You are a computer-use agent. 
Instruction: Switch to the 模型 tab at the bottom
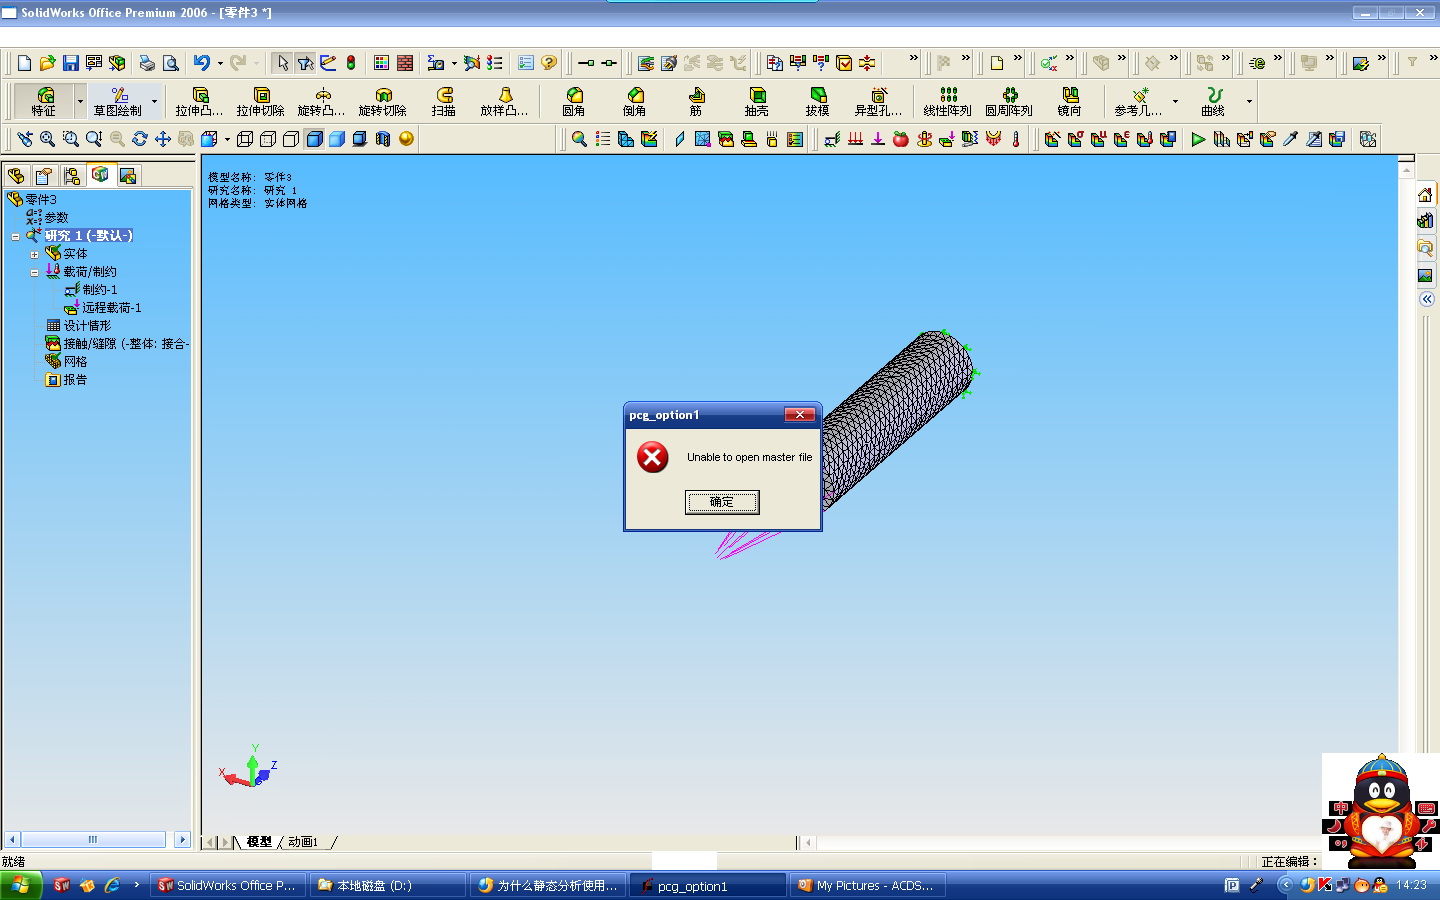[x=259, y=842]
